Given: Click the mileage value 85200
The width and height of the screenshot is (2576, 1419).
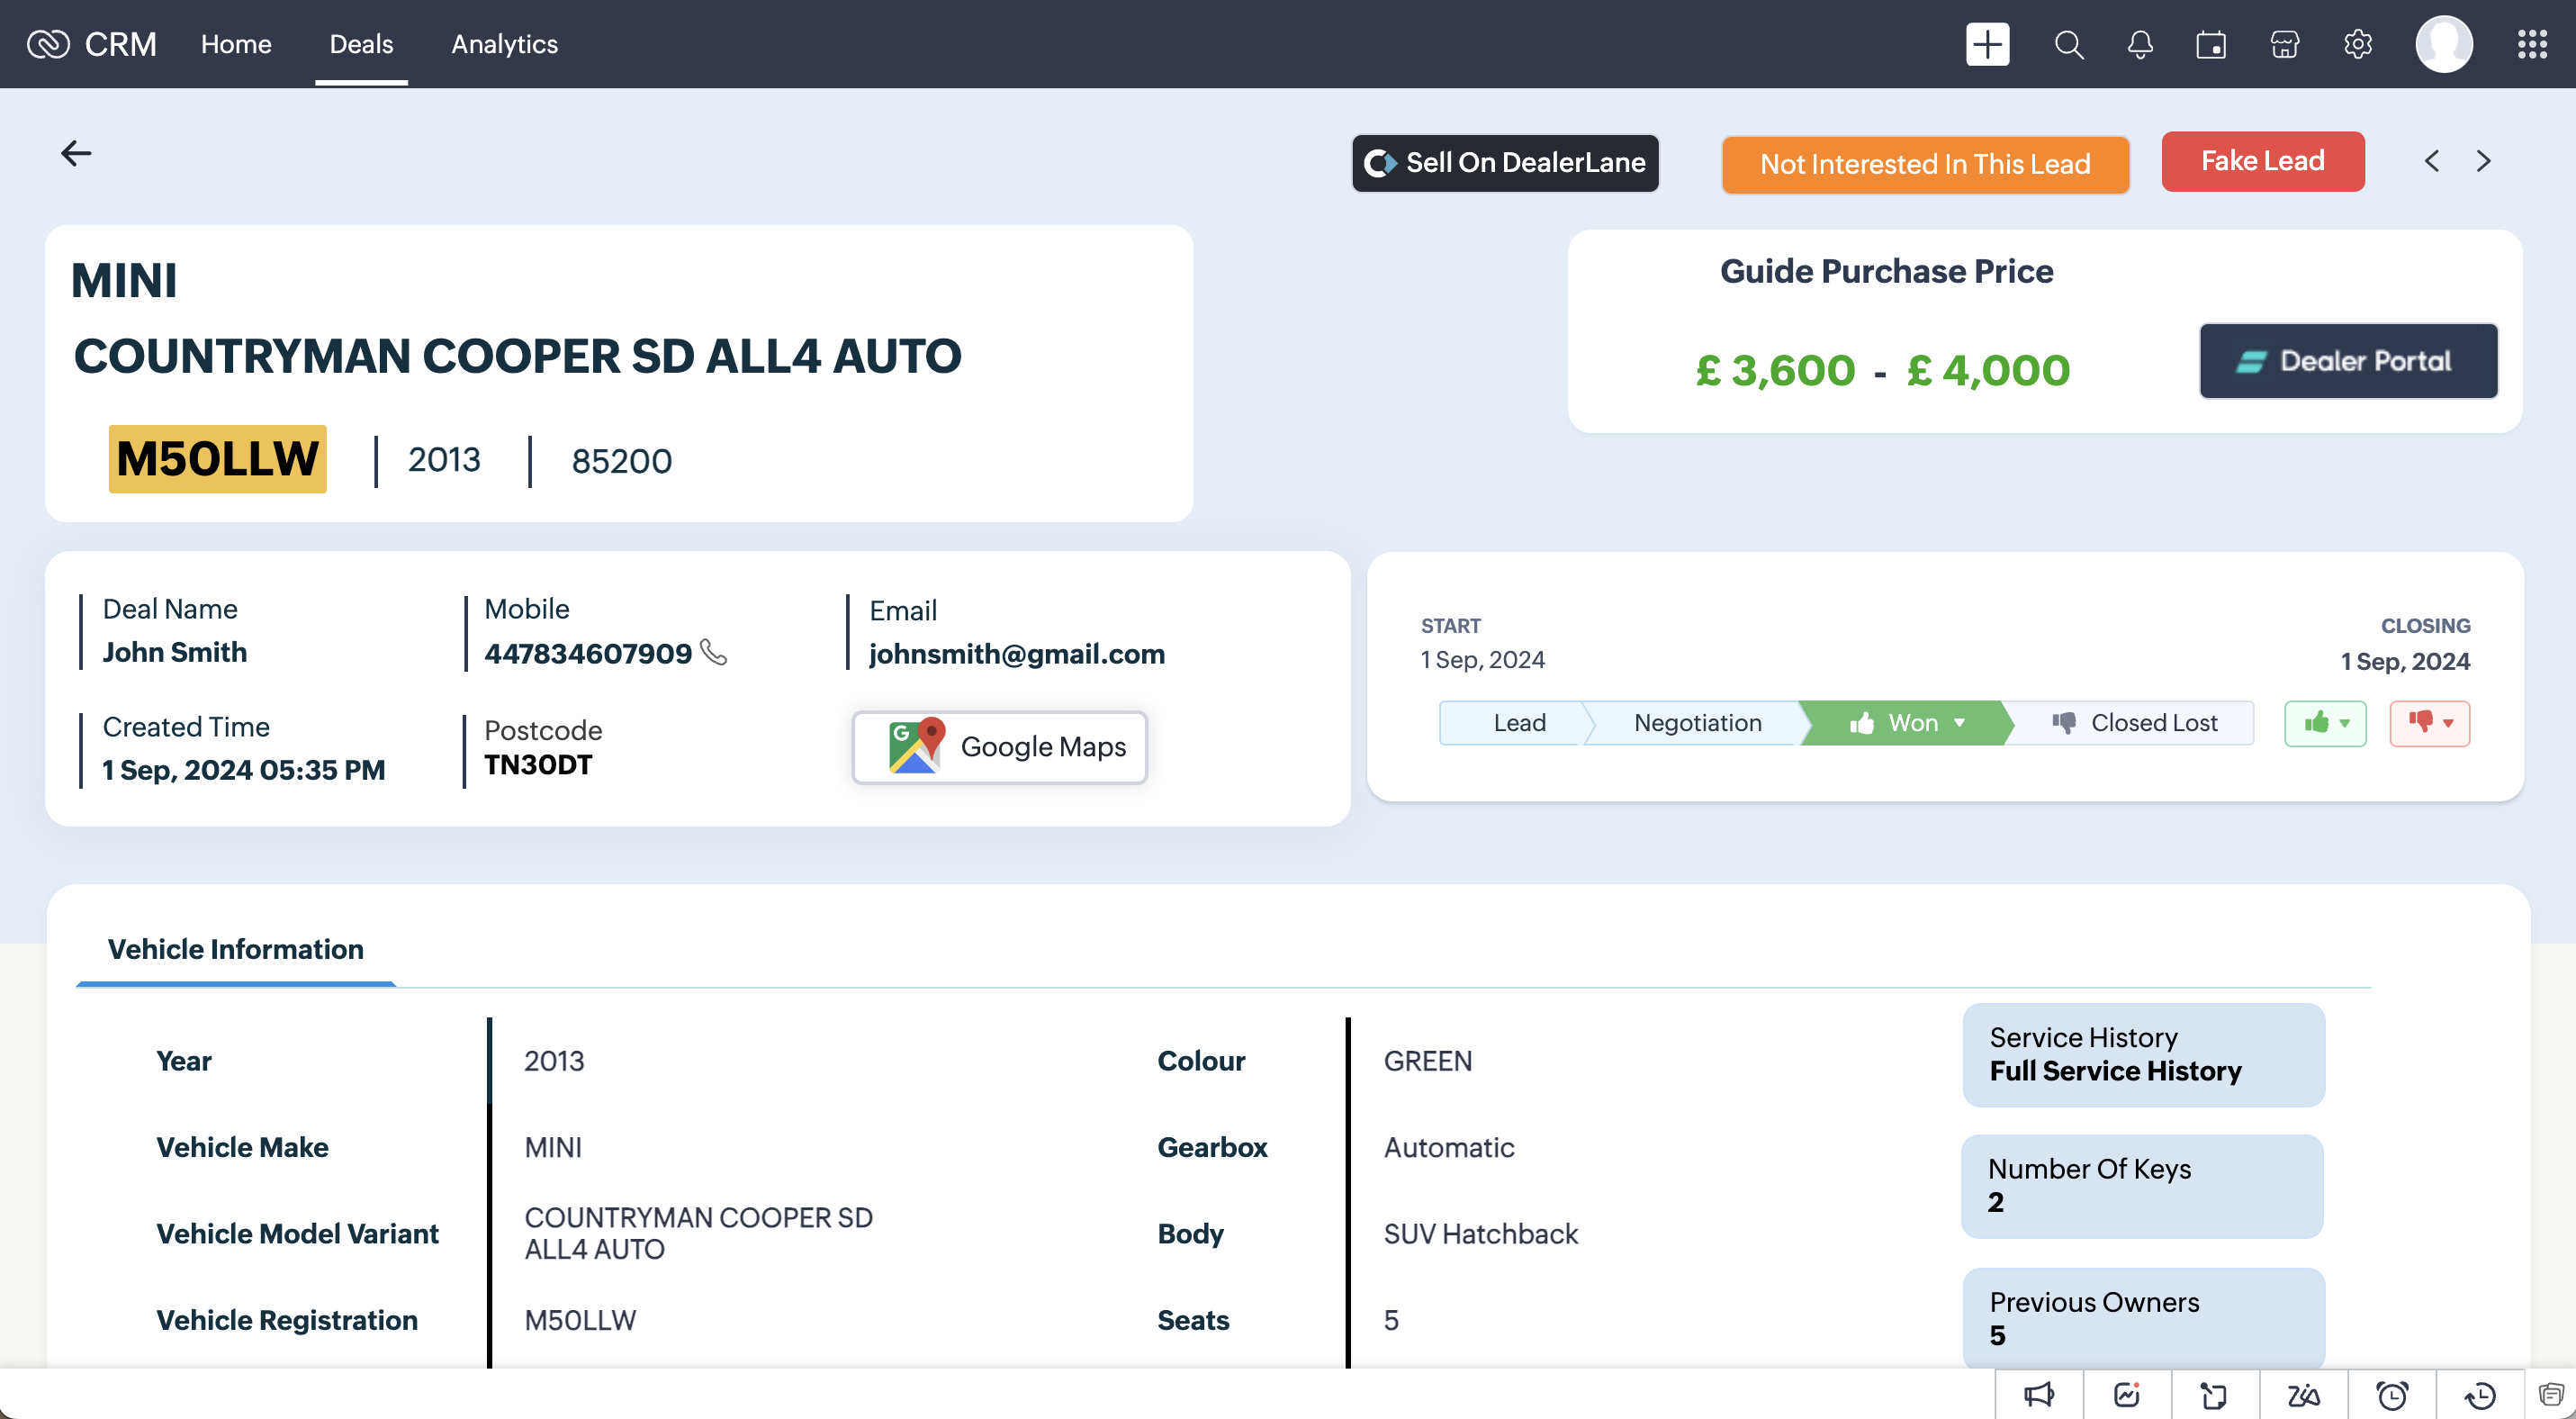Looking at the screenshot, I should pyautogui.click(x=621, y=461).
